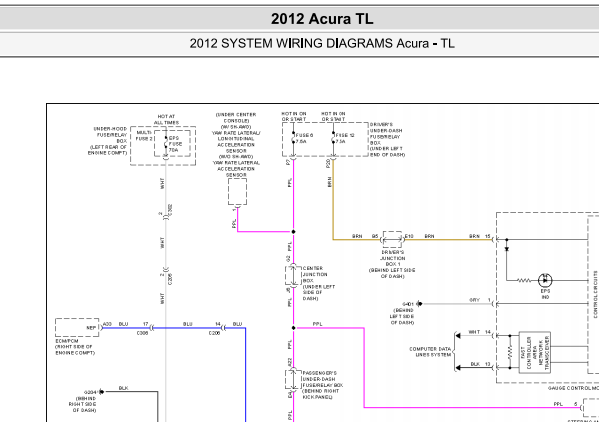
Task: Click the "UNDER-HOOD FUSE/RELAY BOX" label
Action: [110, 135]
